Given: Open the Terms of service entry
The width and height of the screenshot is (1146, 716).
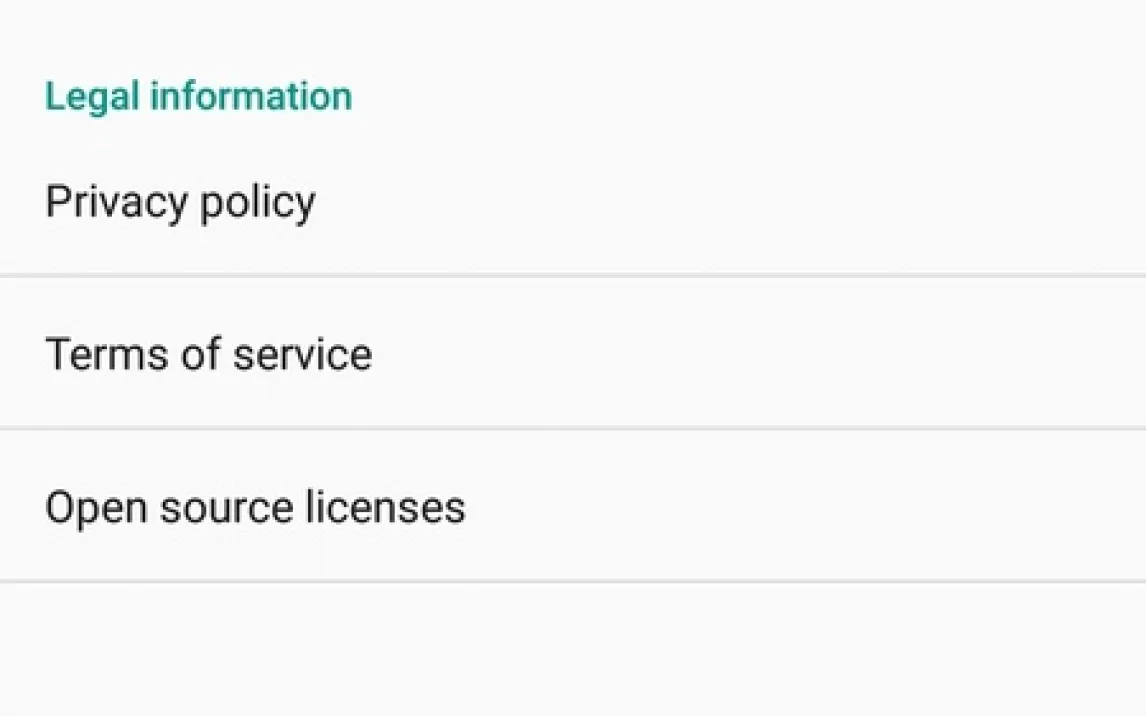Looking at the screenshot, I should click(209, 354).
